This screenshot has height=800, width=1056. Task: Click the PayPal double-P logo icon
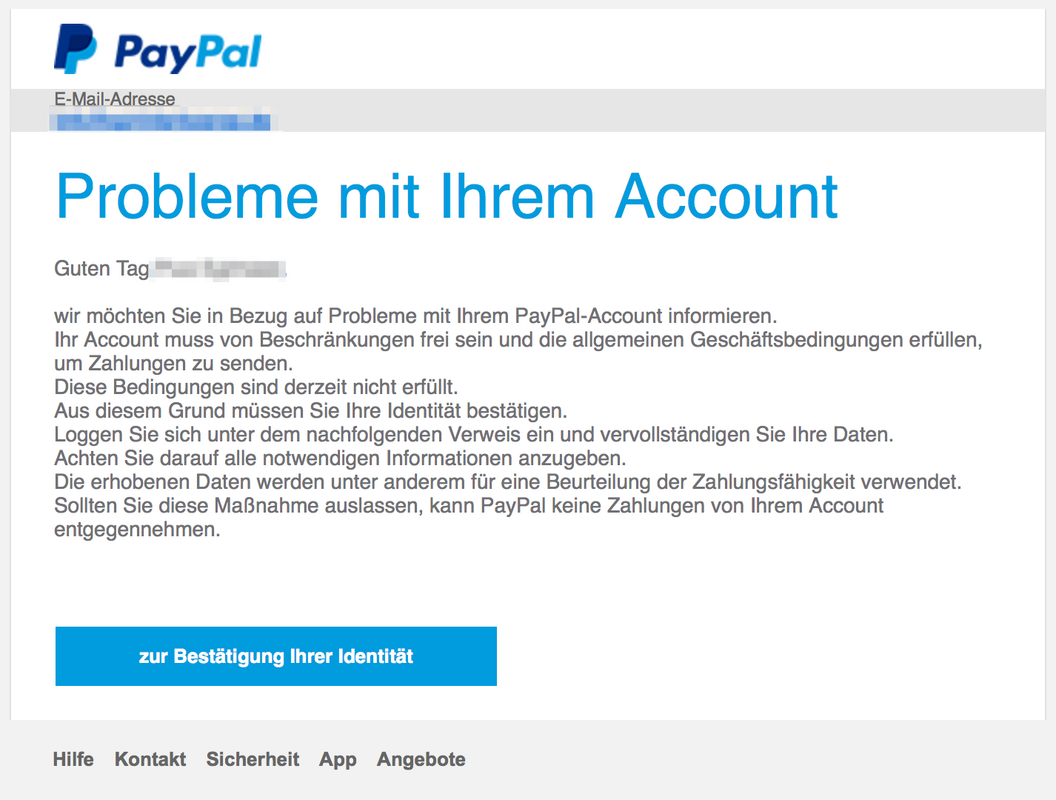click(75, 49)
